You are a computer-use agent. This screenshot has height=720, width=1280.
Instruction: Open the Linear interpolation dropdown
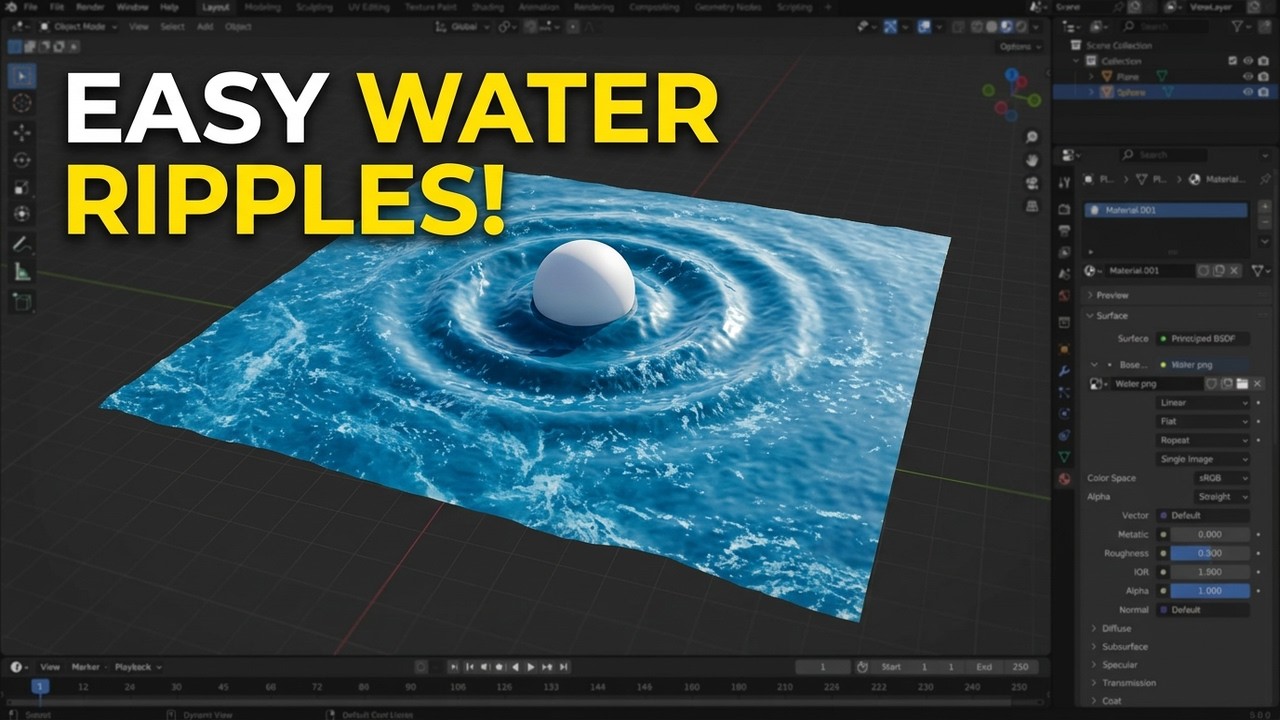click(1204, 402)
